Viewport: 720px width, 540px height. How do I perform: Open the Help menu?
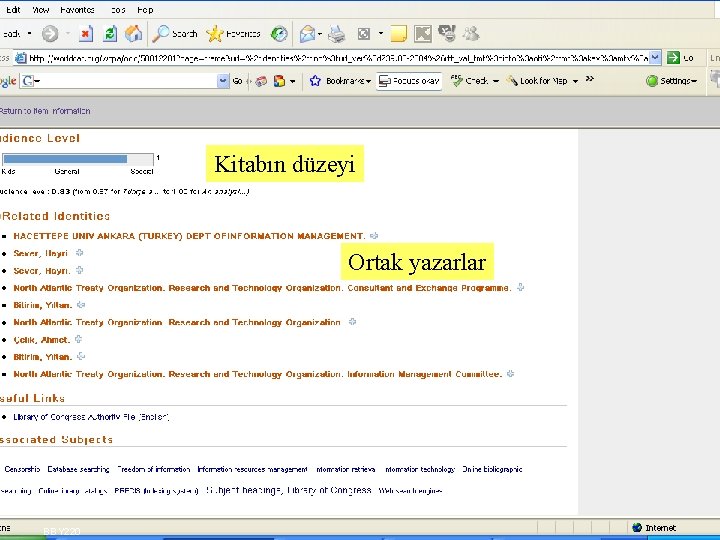145,10
